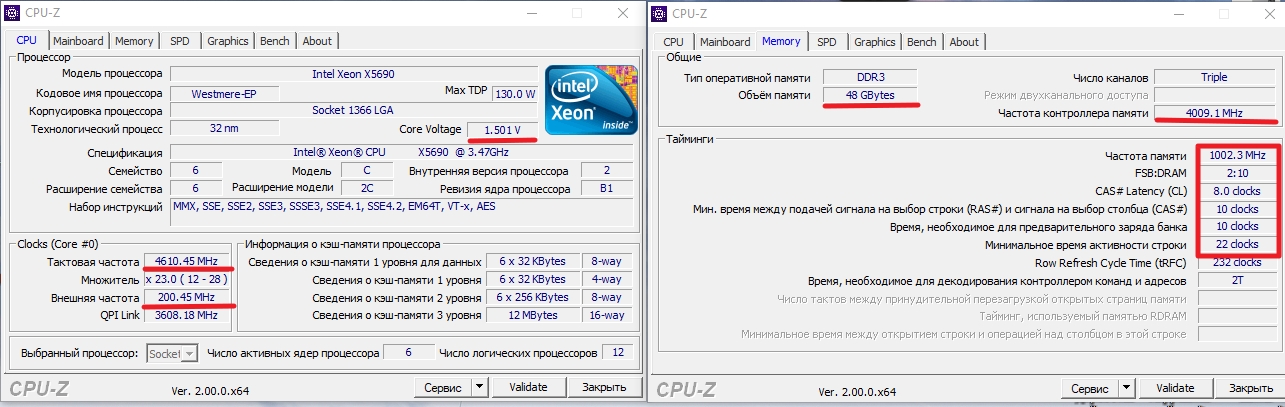Viewport: 1285px width, 407px height.
Task: Open Bench tab in right CPU-Z window
Action: click(x=921, y=42)
